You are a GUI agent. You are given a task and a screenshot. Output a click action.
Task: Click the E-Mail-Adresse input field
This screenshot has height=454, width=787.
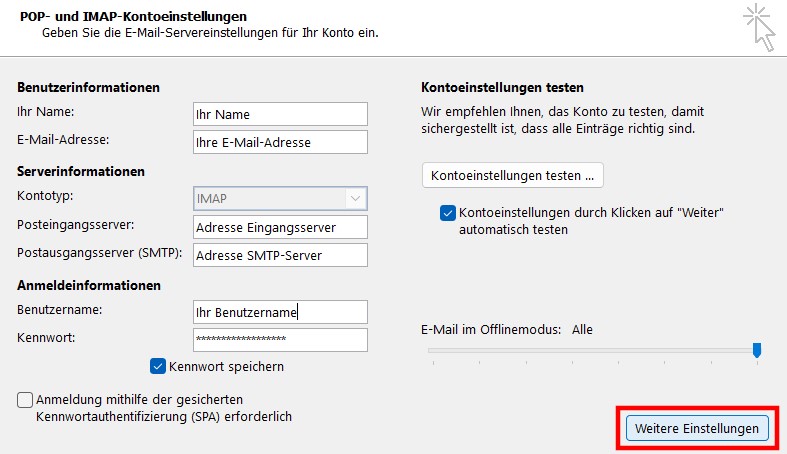[280, 142]
